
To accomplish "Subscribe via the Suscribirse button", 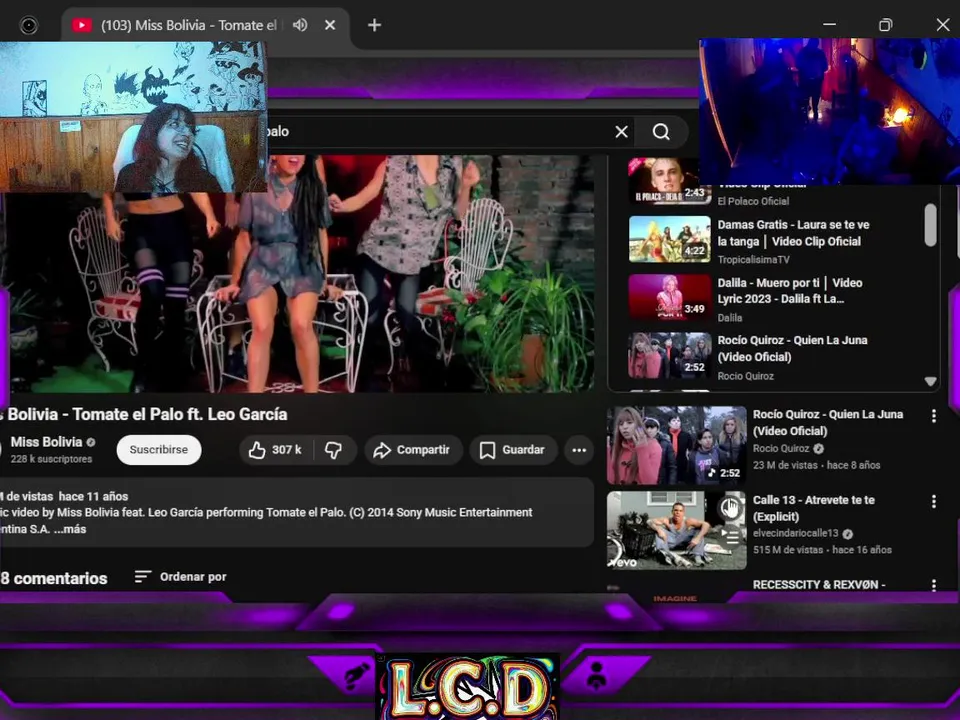I will [x=159, y=450].
